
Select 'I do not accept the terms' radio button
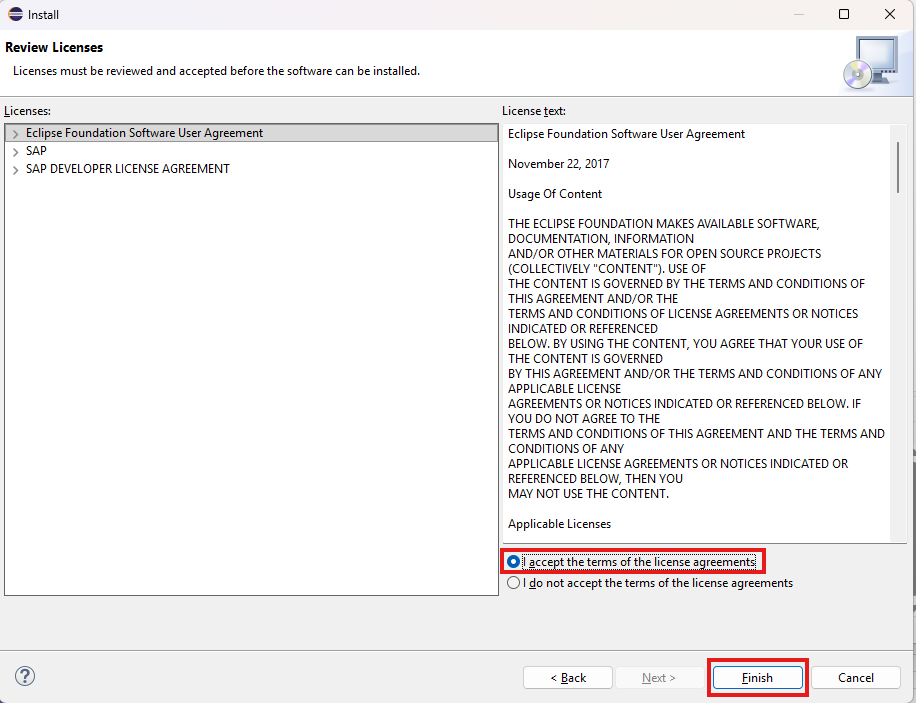513,583
